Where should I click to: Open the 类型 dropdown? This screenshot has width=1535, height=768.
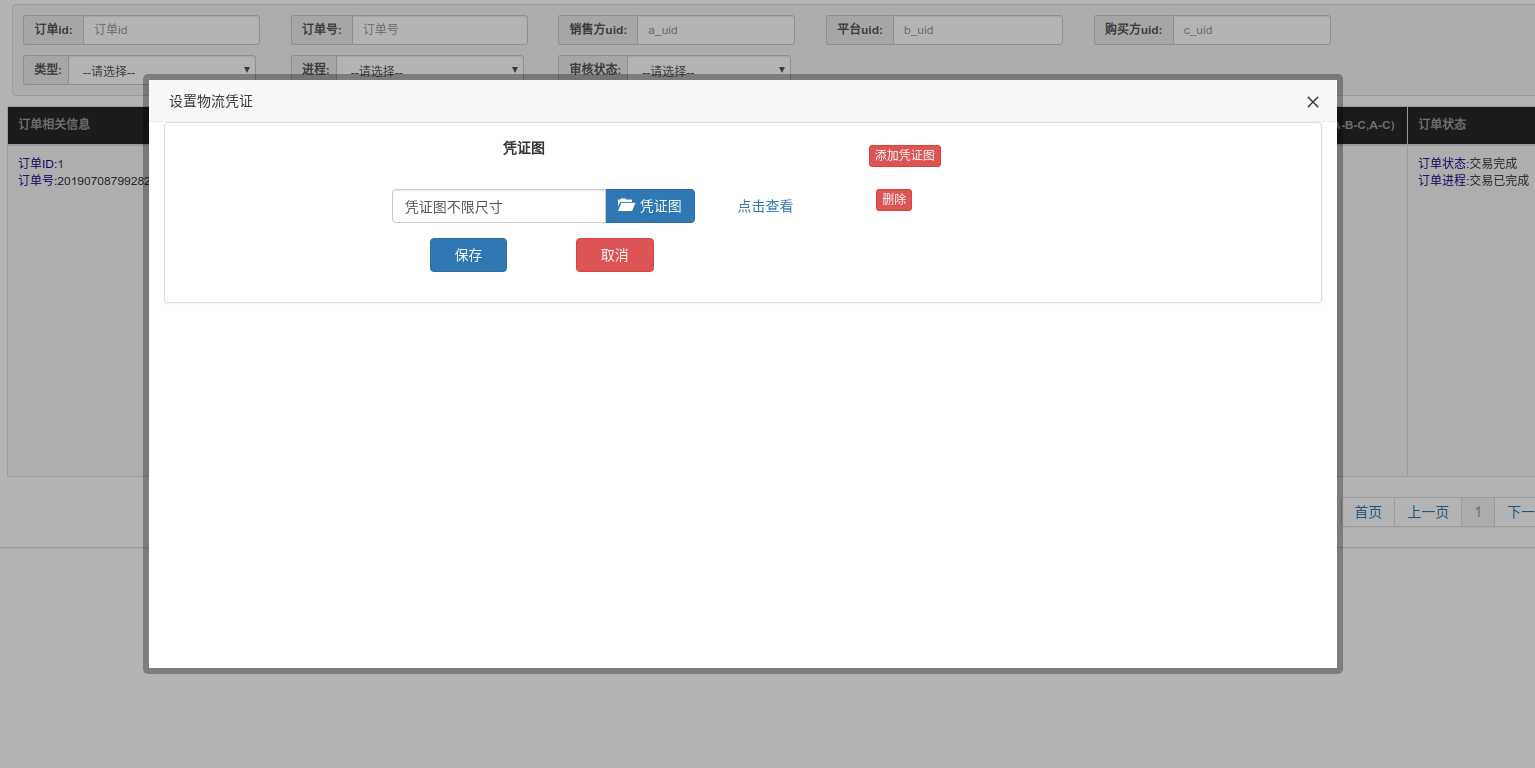[162, 68]
